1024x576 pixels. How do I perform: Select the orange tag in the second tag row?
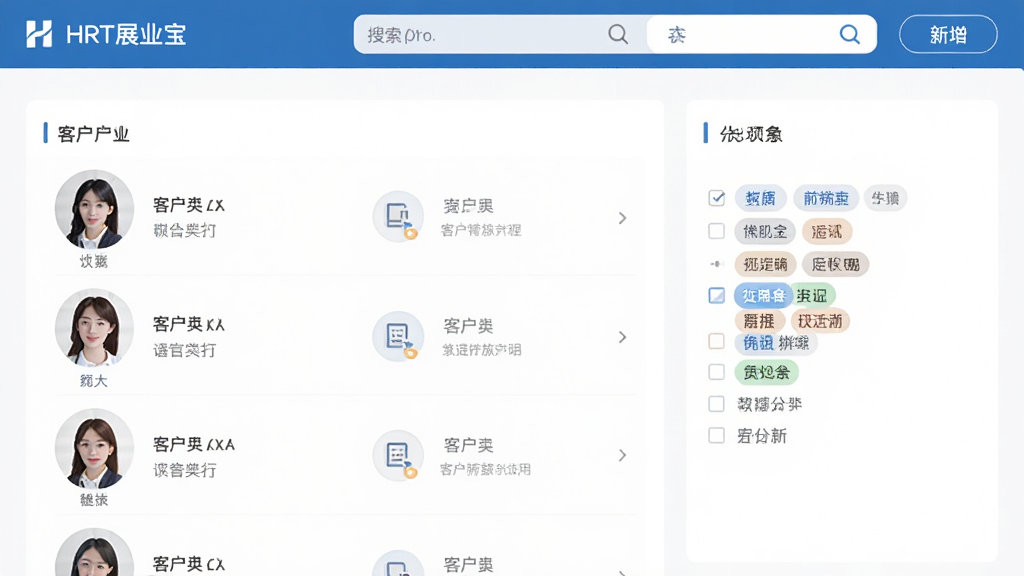coord(827,231)
